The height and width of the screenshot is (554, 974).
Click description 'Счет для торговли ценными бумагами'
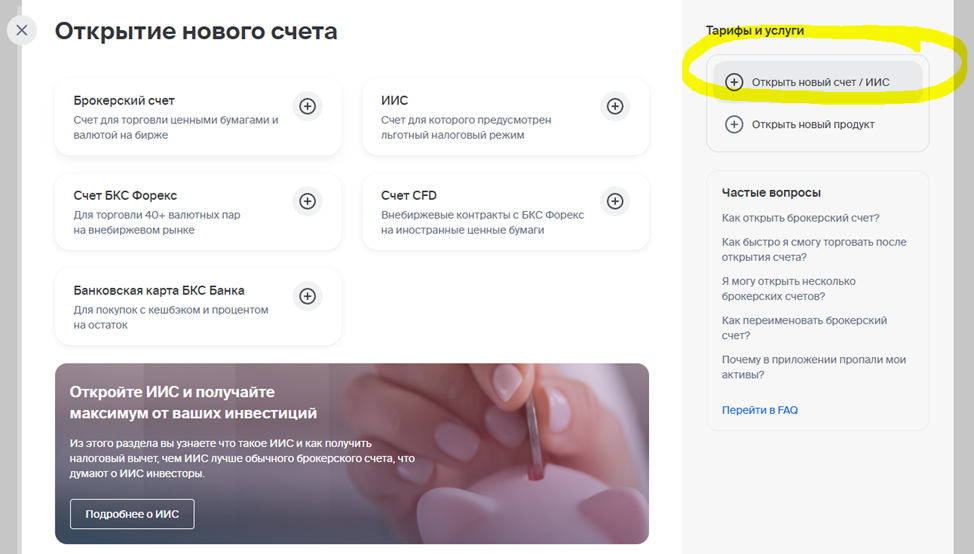click(176, 127)
